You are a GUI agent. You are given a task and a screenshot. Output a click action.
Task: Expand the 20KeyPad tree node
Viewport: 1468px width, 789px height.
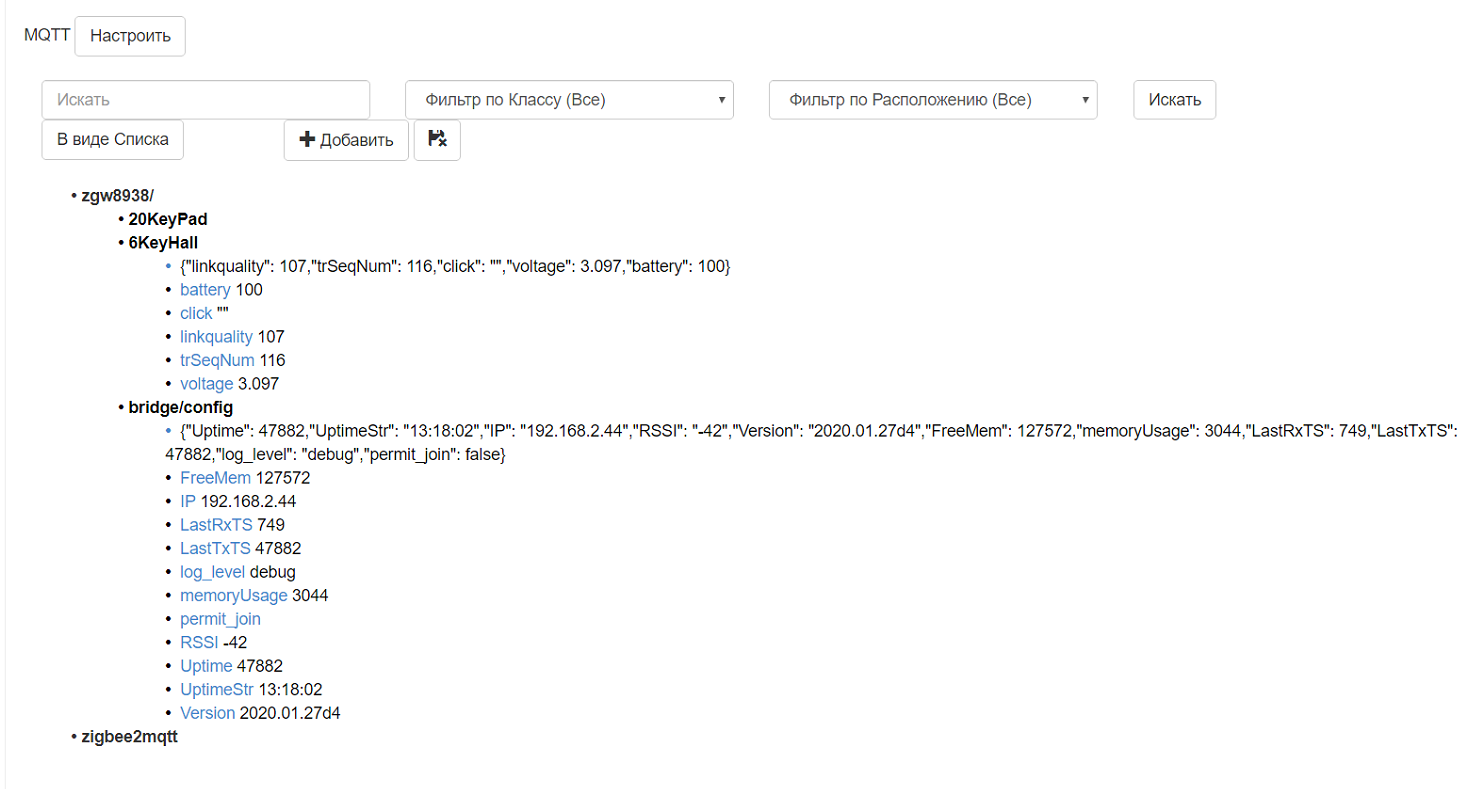point(168,218)
